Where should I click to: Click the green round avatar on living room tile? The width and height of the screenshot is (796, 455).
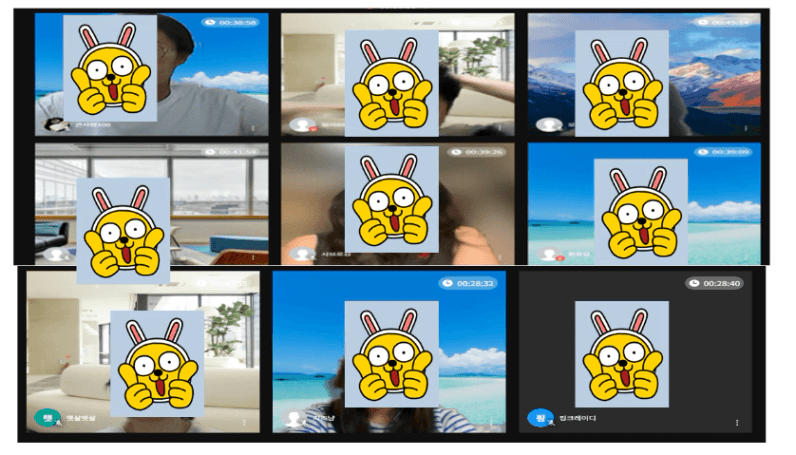47,418
